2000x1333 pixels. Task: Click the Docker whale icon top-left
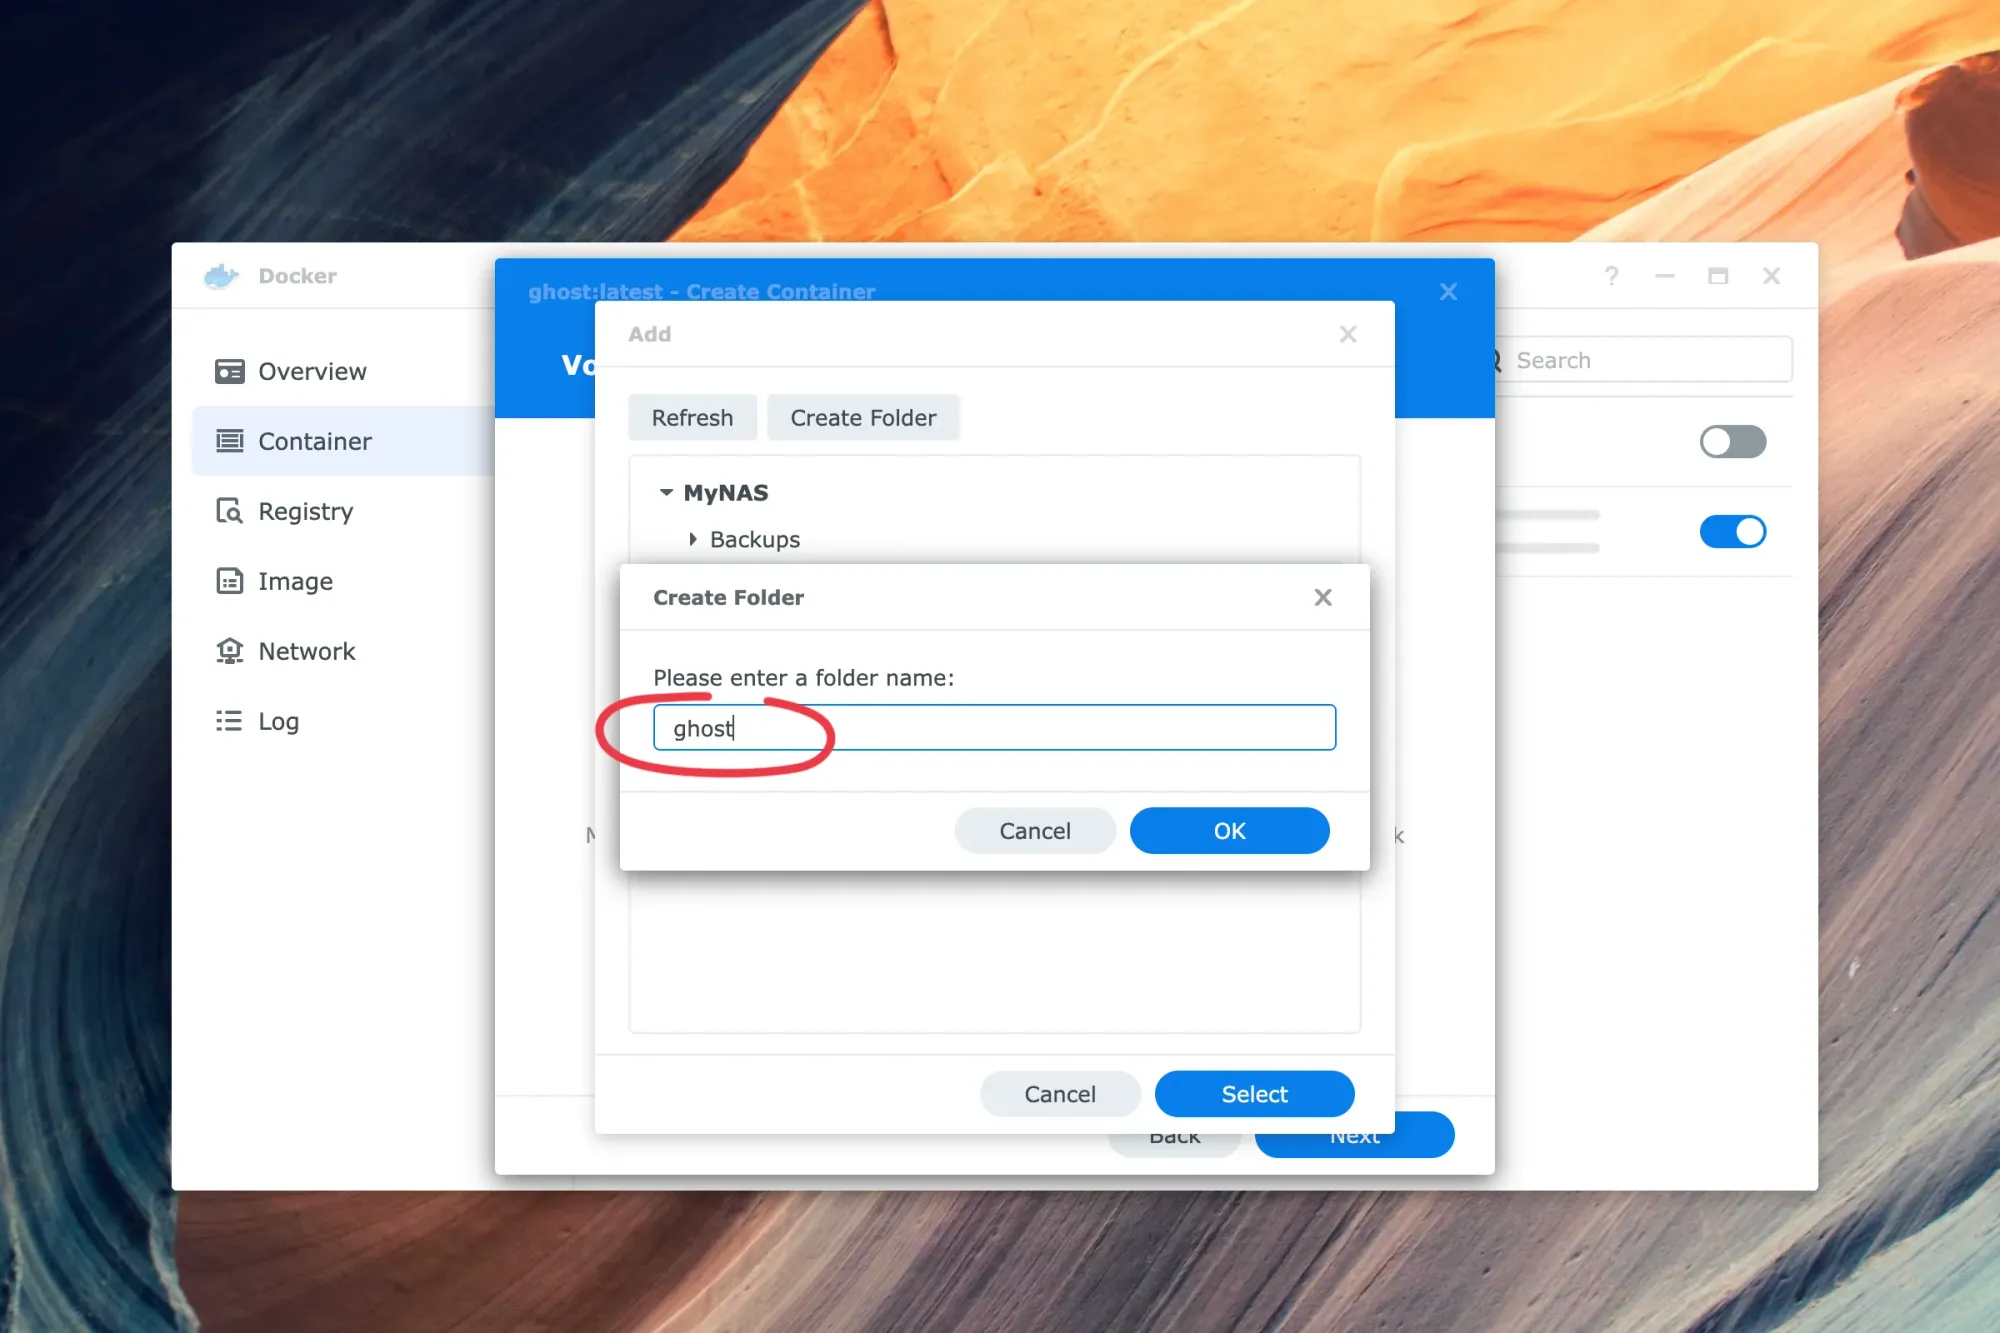(x=222, y=275)
